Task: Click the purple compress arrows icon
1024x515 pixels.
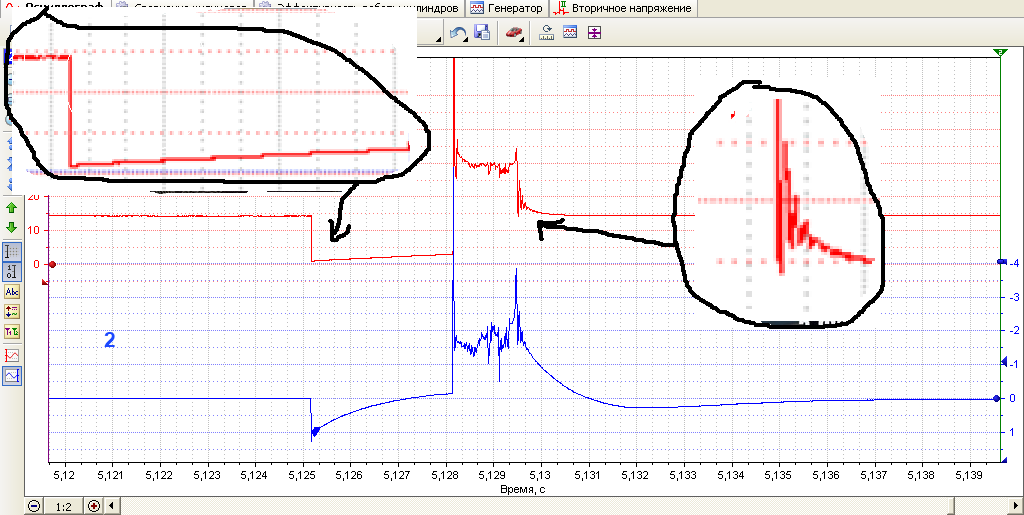Action: coord(594,32)
